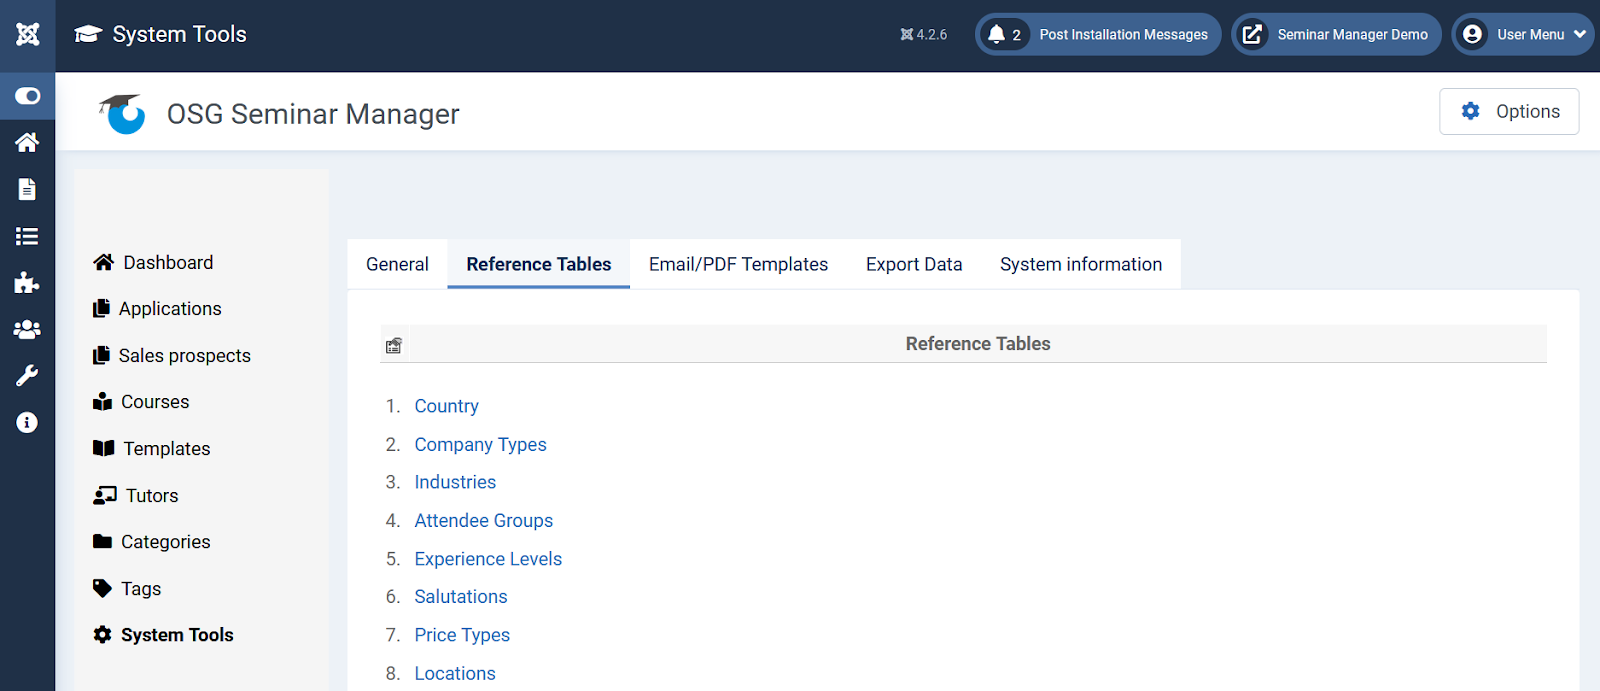Open the Options button
Screen dimensions: 1600x691
1509,111
